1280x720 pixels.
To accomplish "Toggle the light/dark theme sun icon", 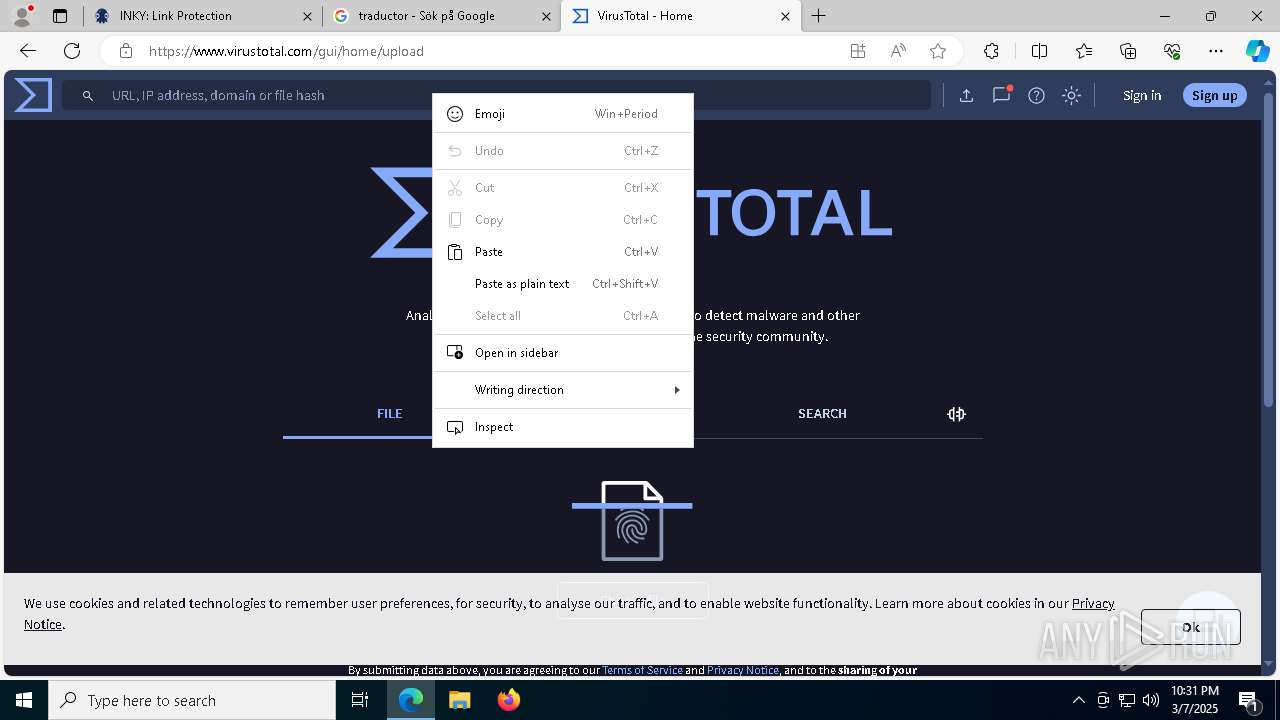I will [1071, 95].
